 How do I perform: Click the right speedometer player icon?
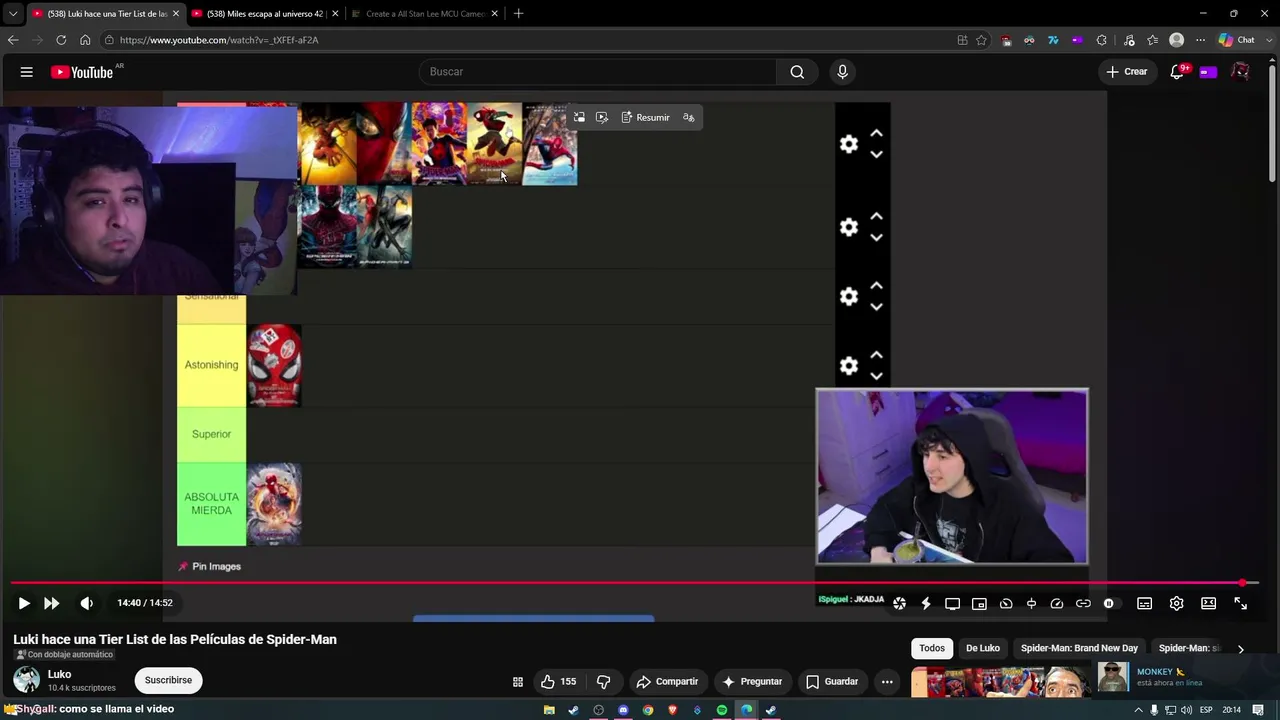tap(1057, 604)
